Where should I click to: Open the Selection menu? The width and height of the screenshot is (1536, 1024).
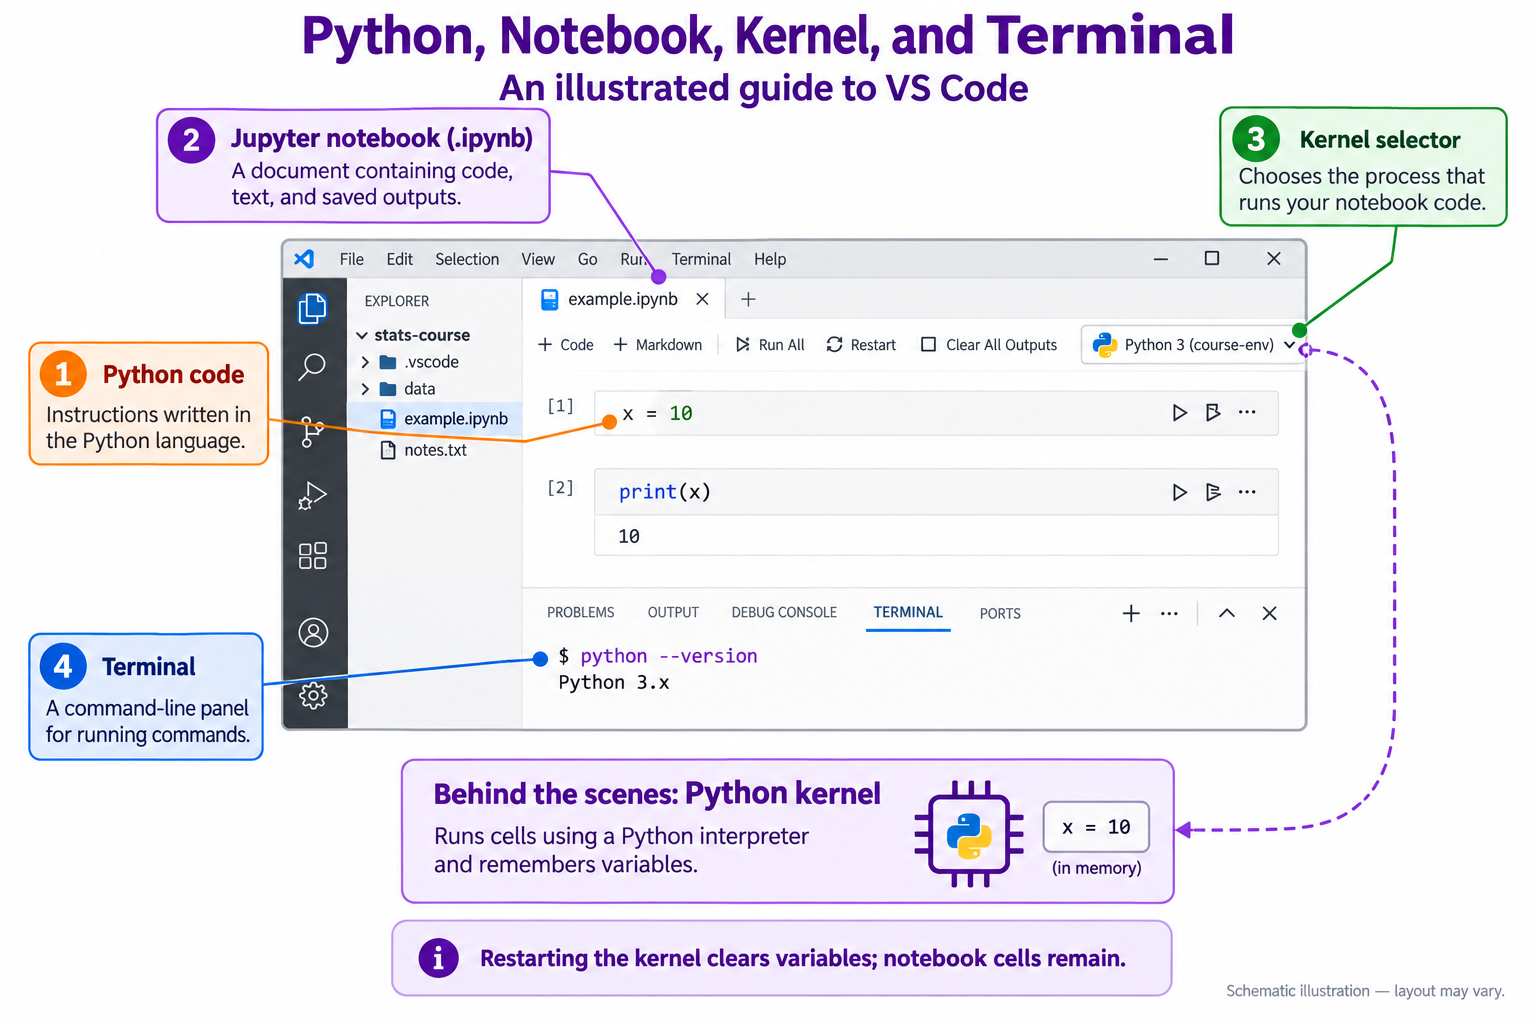coord(467,259)
